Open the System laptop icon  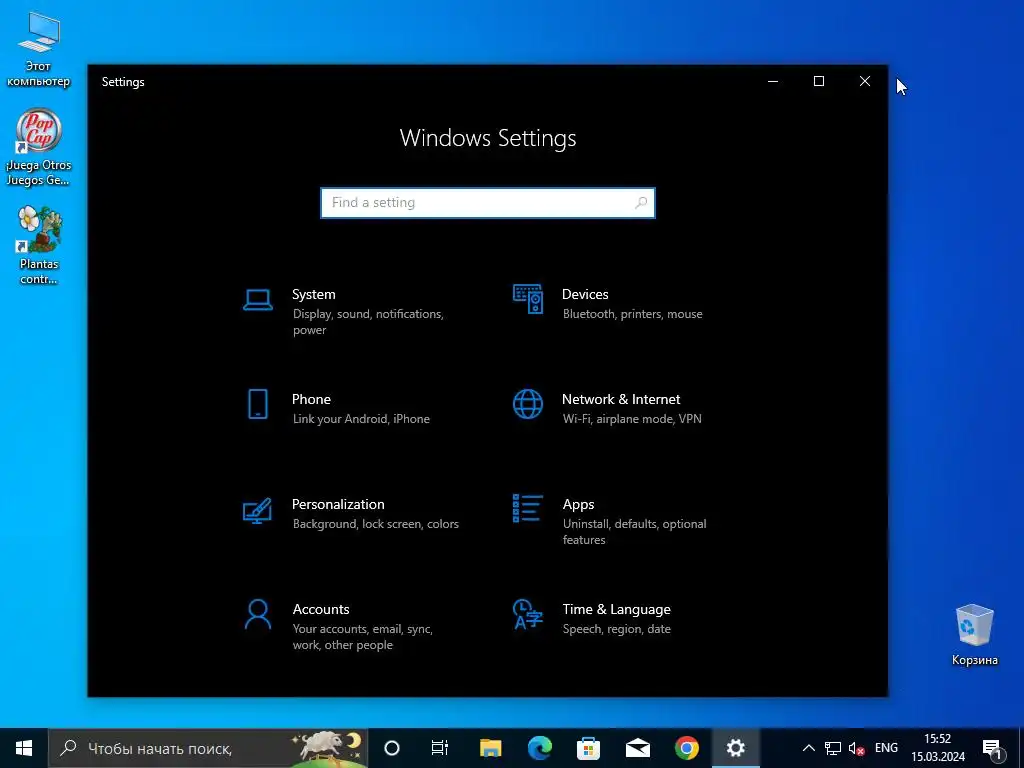[x=258, y=300]
